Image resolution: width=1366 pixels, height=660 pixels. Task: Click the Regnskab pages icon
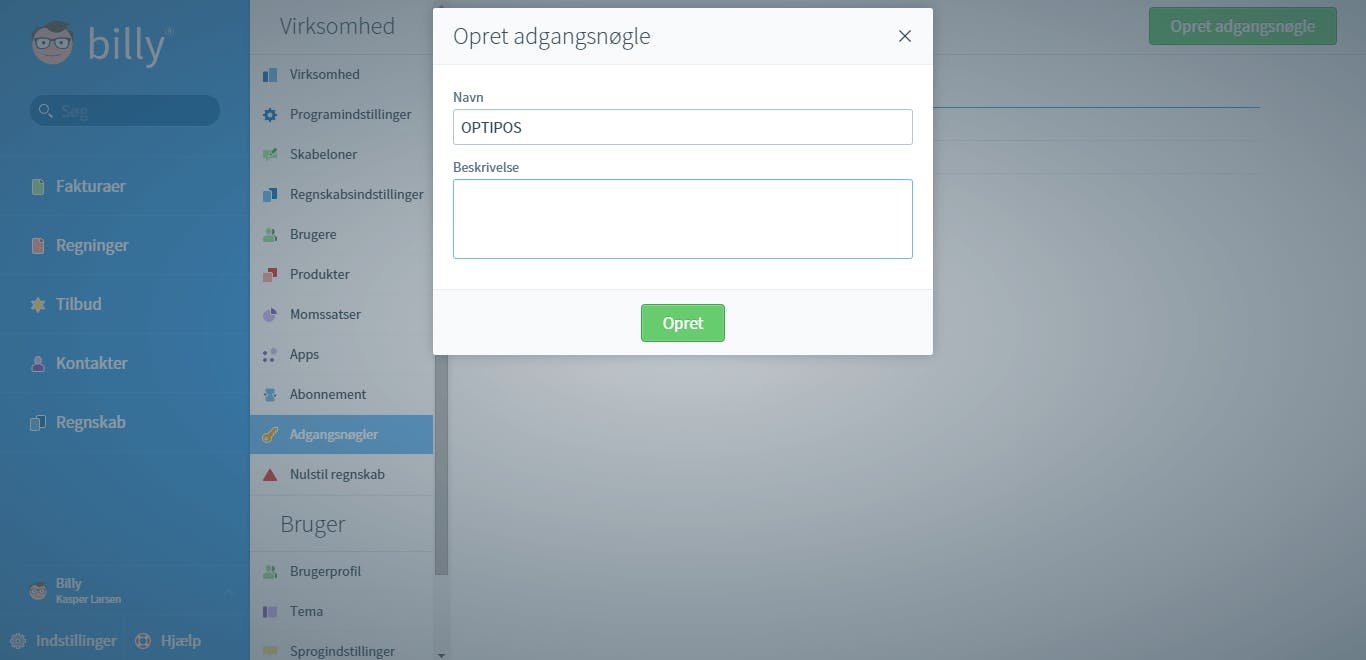coord(38,423)
